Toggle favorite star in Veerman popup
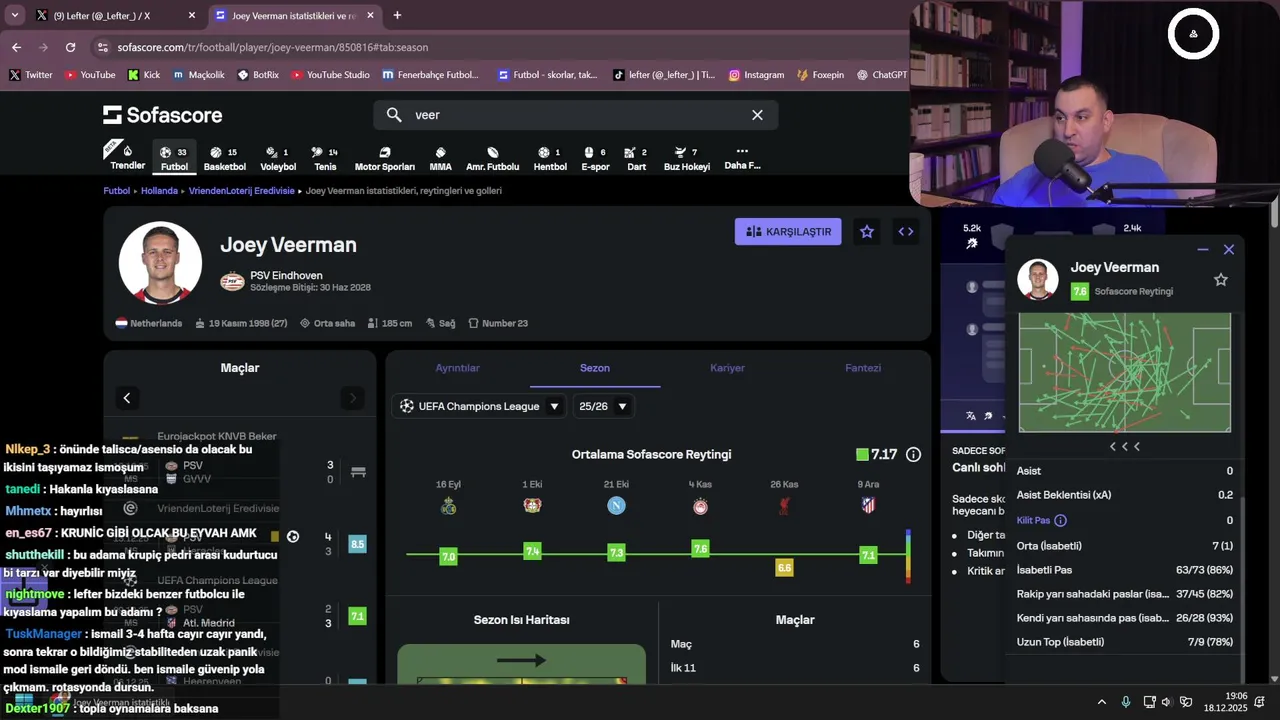 (1221, 280)
